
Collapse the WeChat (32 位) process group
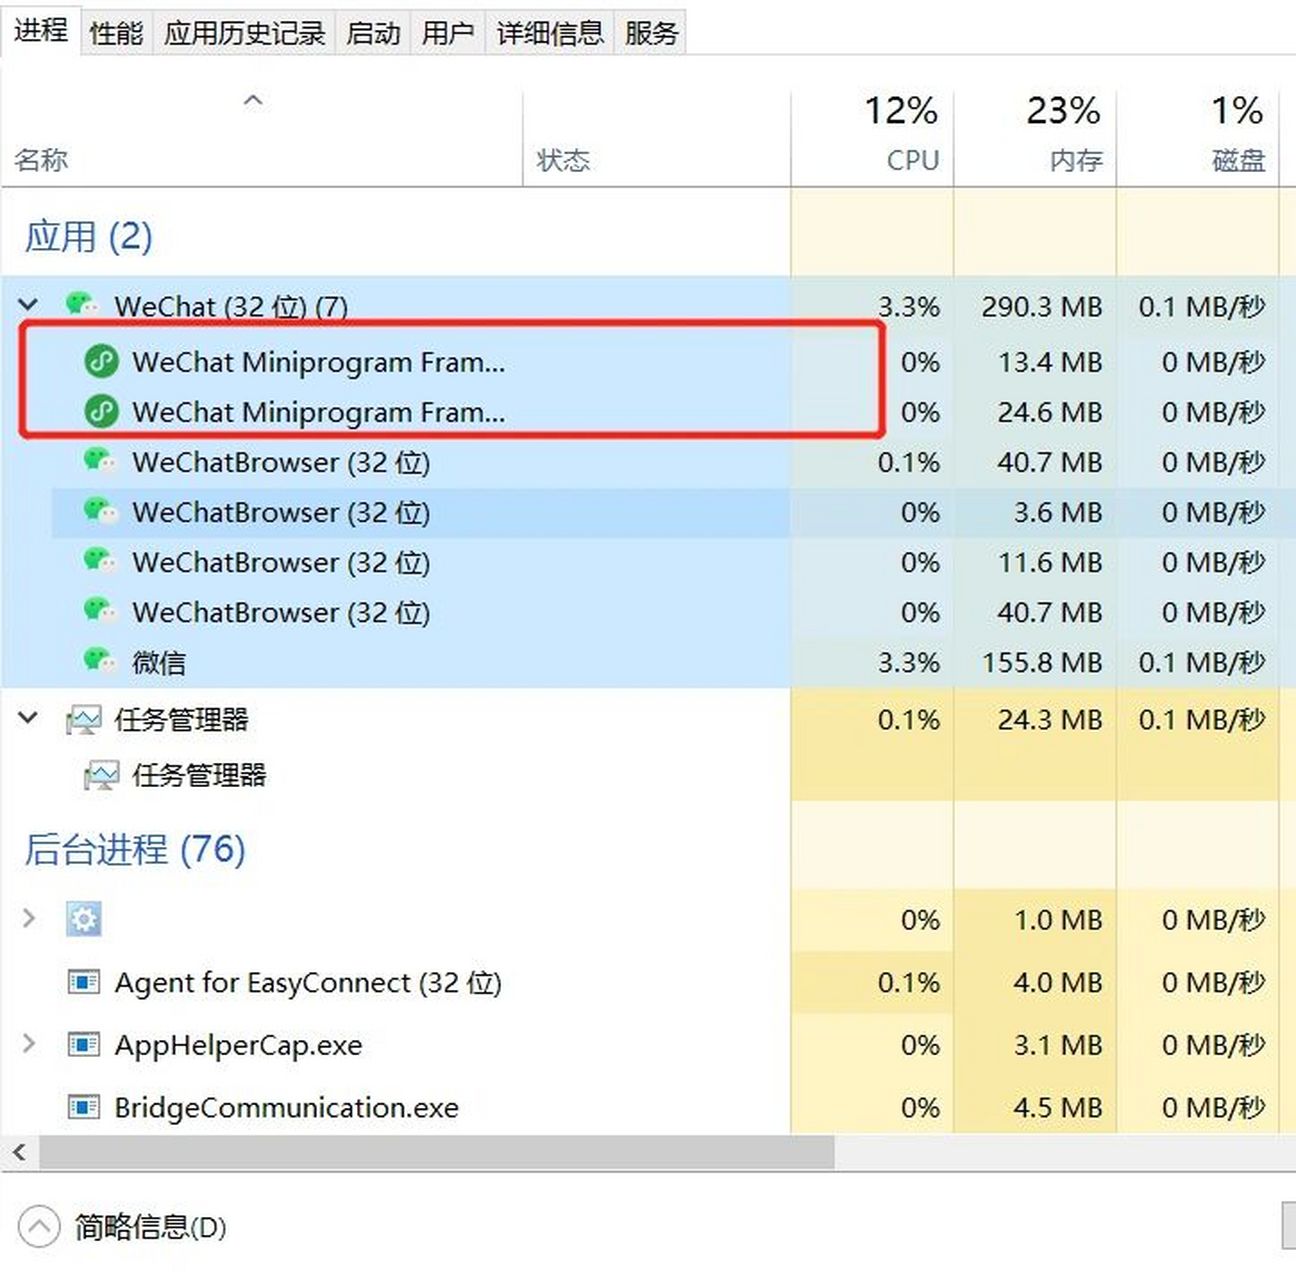pyautogui.click(x=28, y=304)
